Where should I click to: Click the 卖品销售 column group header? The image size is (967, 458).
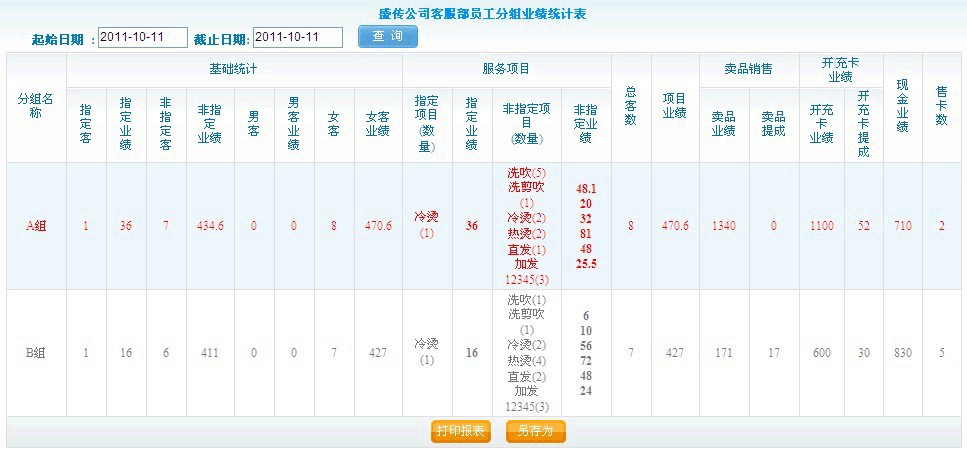pyautogui.click(x=749, y=69)
